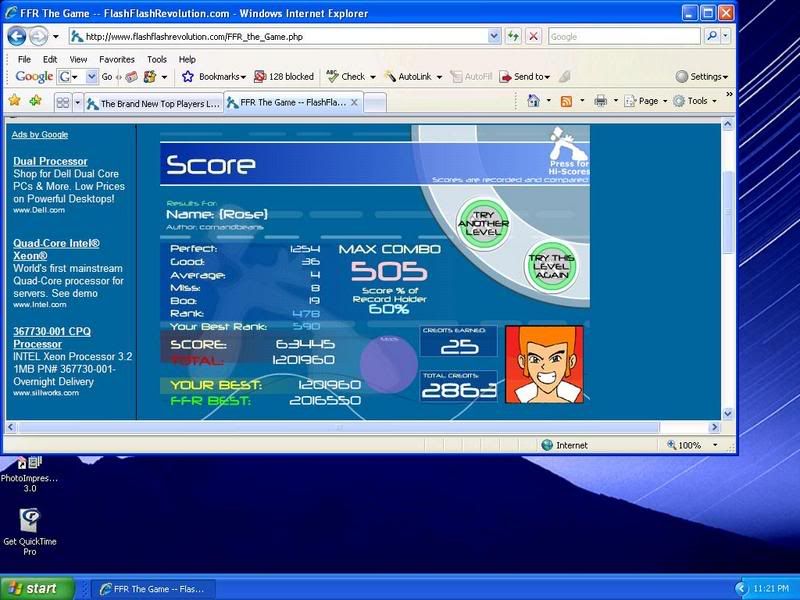Click the Home icon in command bar
This screenshot has height=600, width=800.
(x=533, y=101)
